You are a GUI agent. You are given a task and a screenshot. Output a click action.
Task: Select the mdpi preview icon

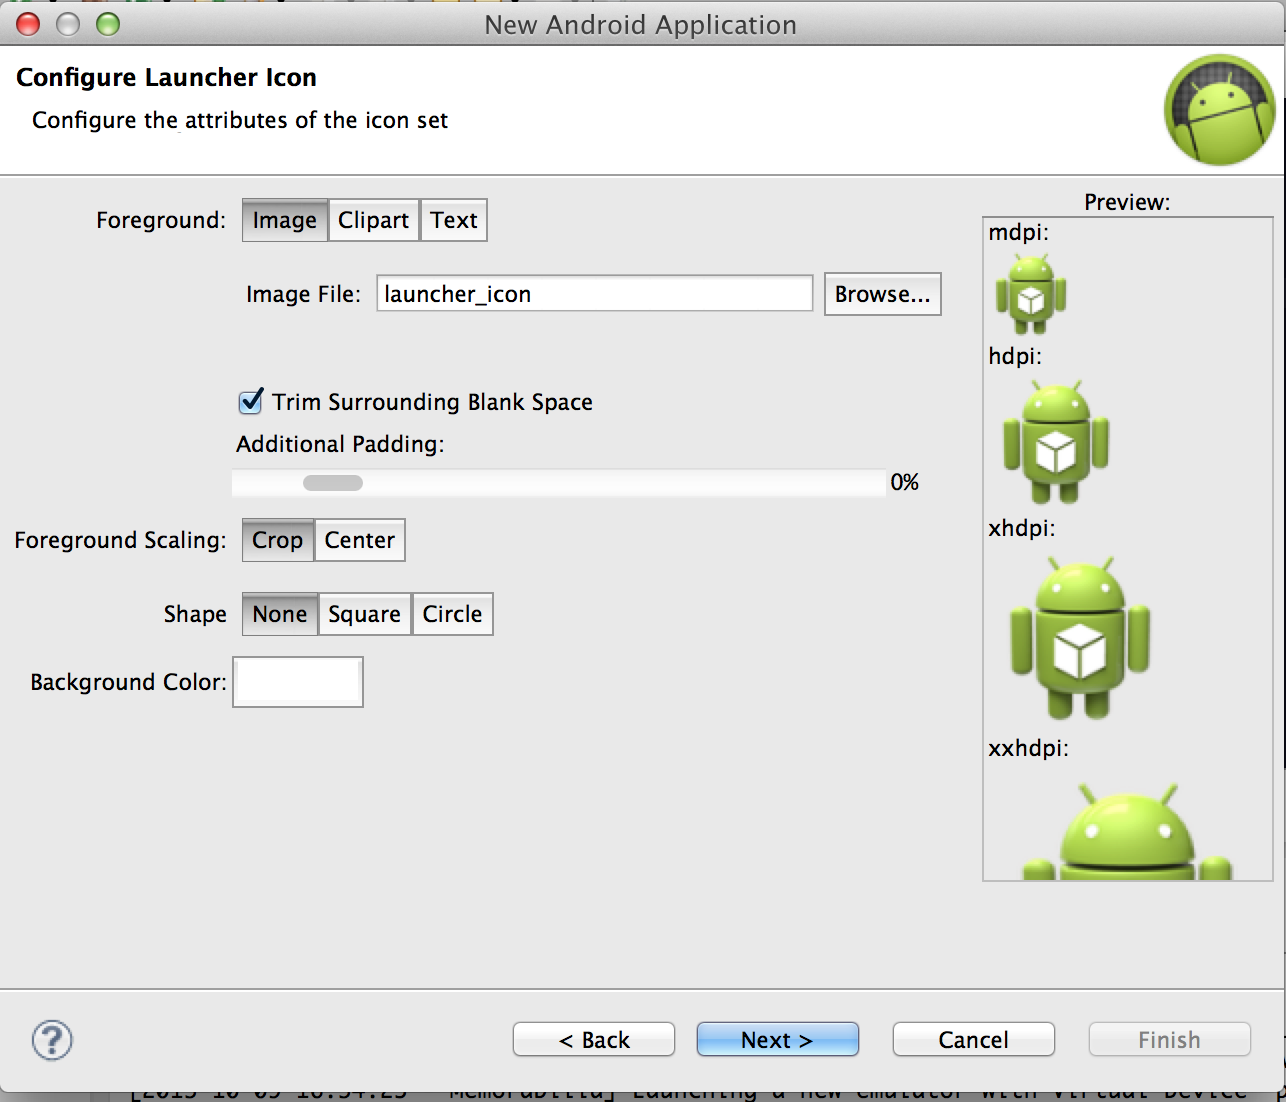point(1031,294)
